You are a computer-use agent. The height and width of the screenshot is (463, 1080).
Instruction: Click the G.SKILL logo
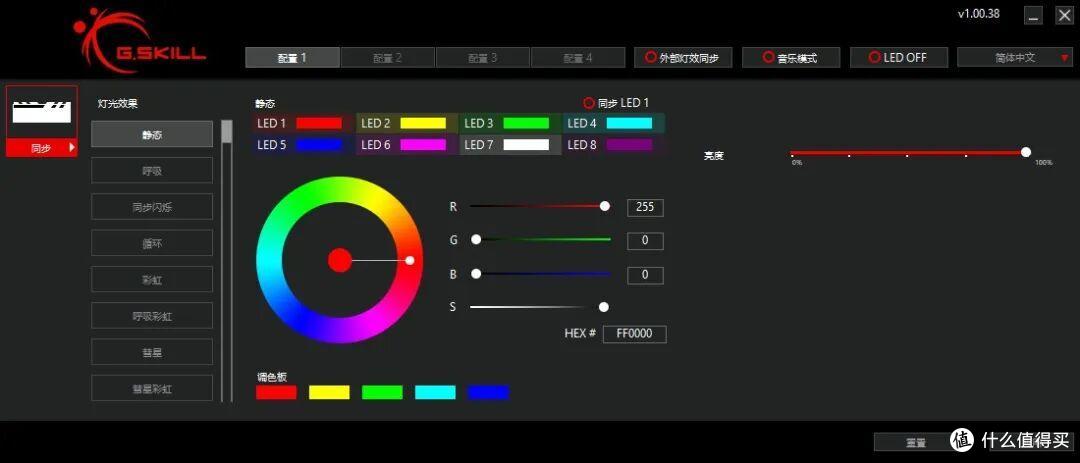pyautogui.click(x=139, y=41)
